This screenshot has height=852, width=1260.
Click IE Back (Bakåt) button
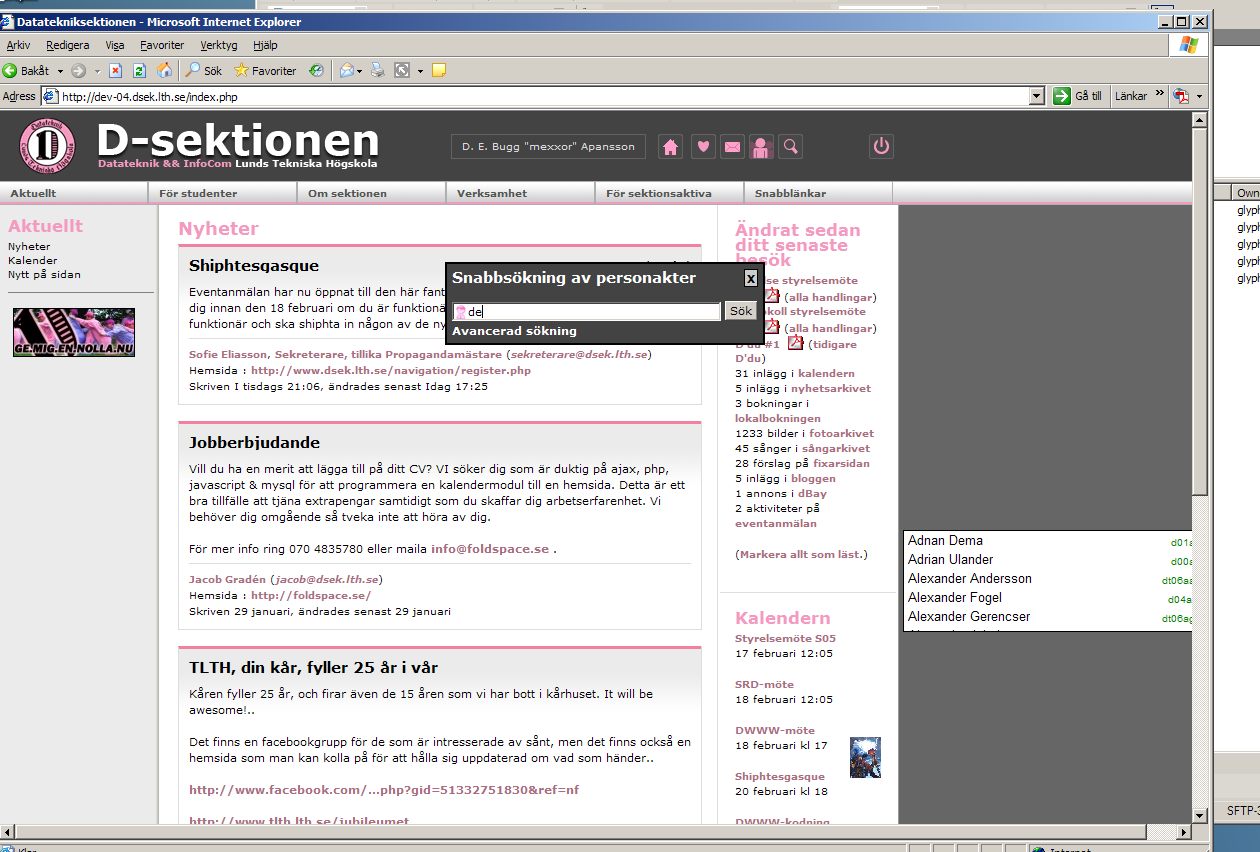pos(27,71)
